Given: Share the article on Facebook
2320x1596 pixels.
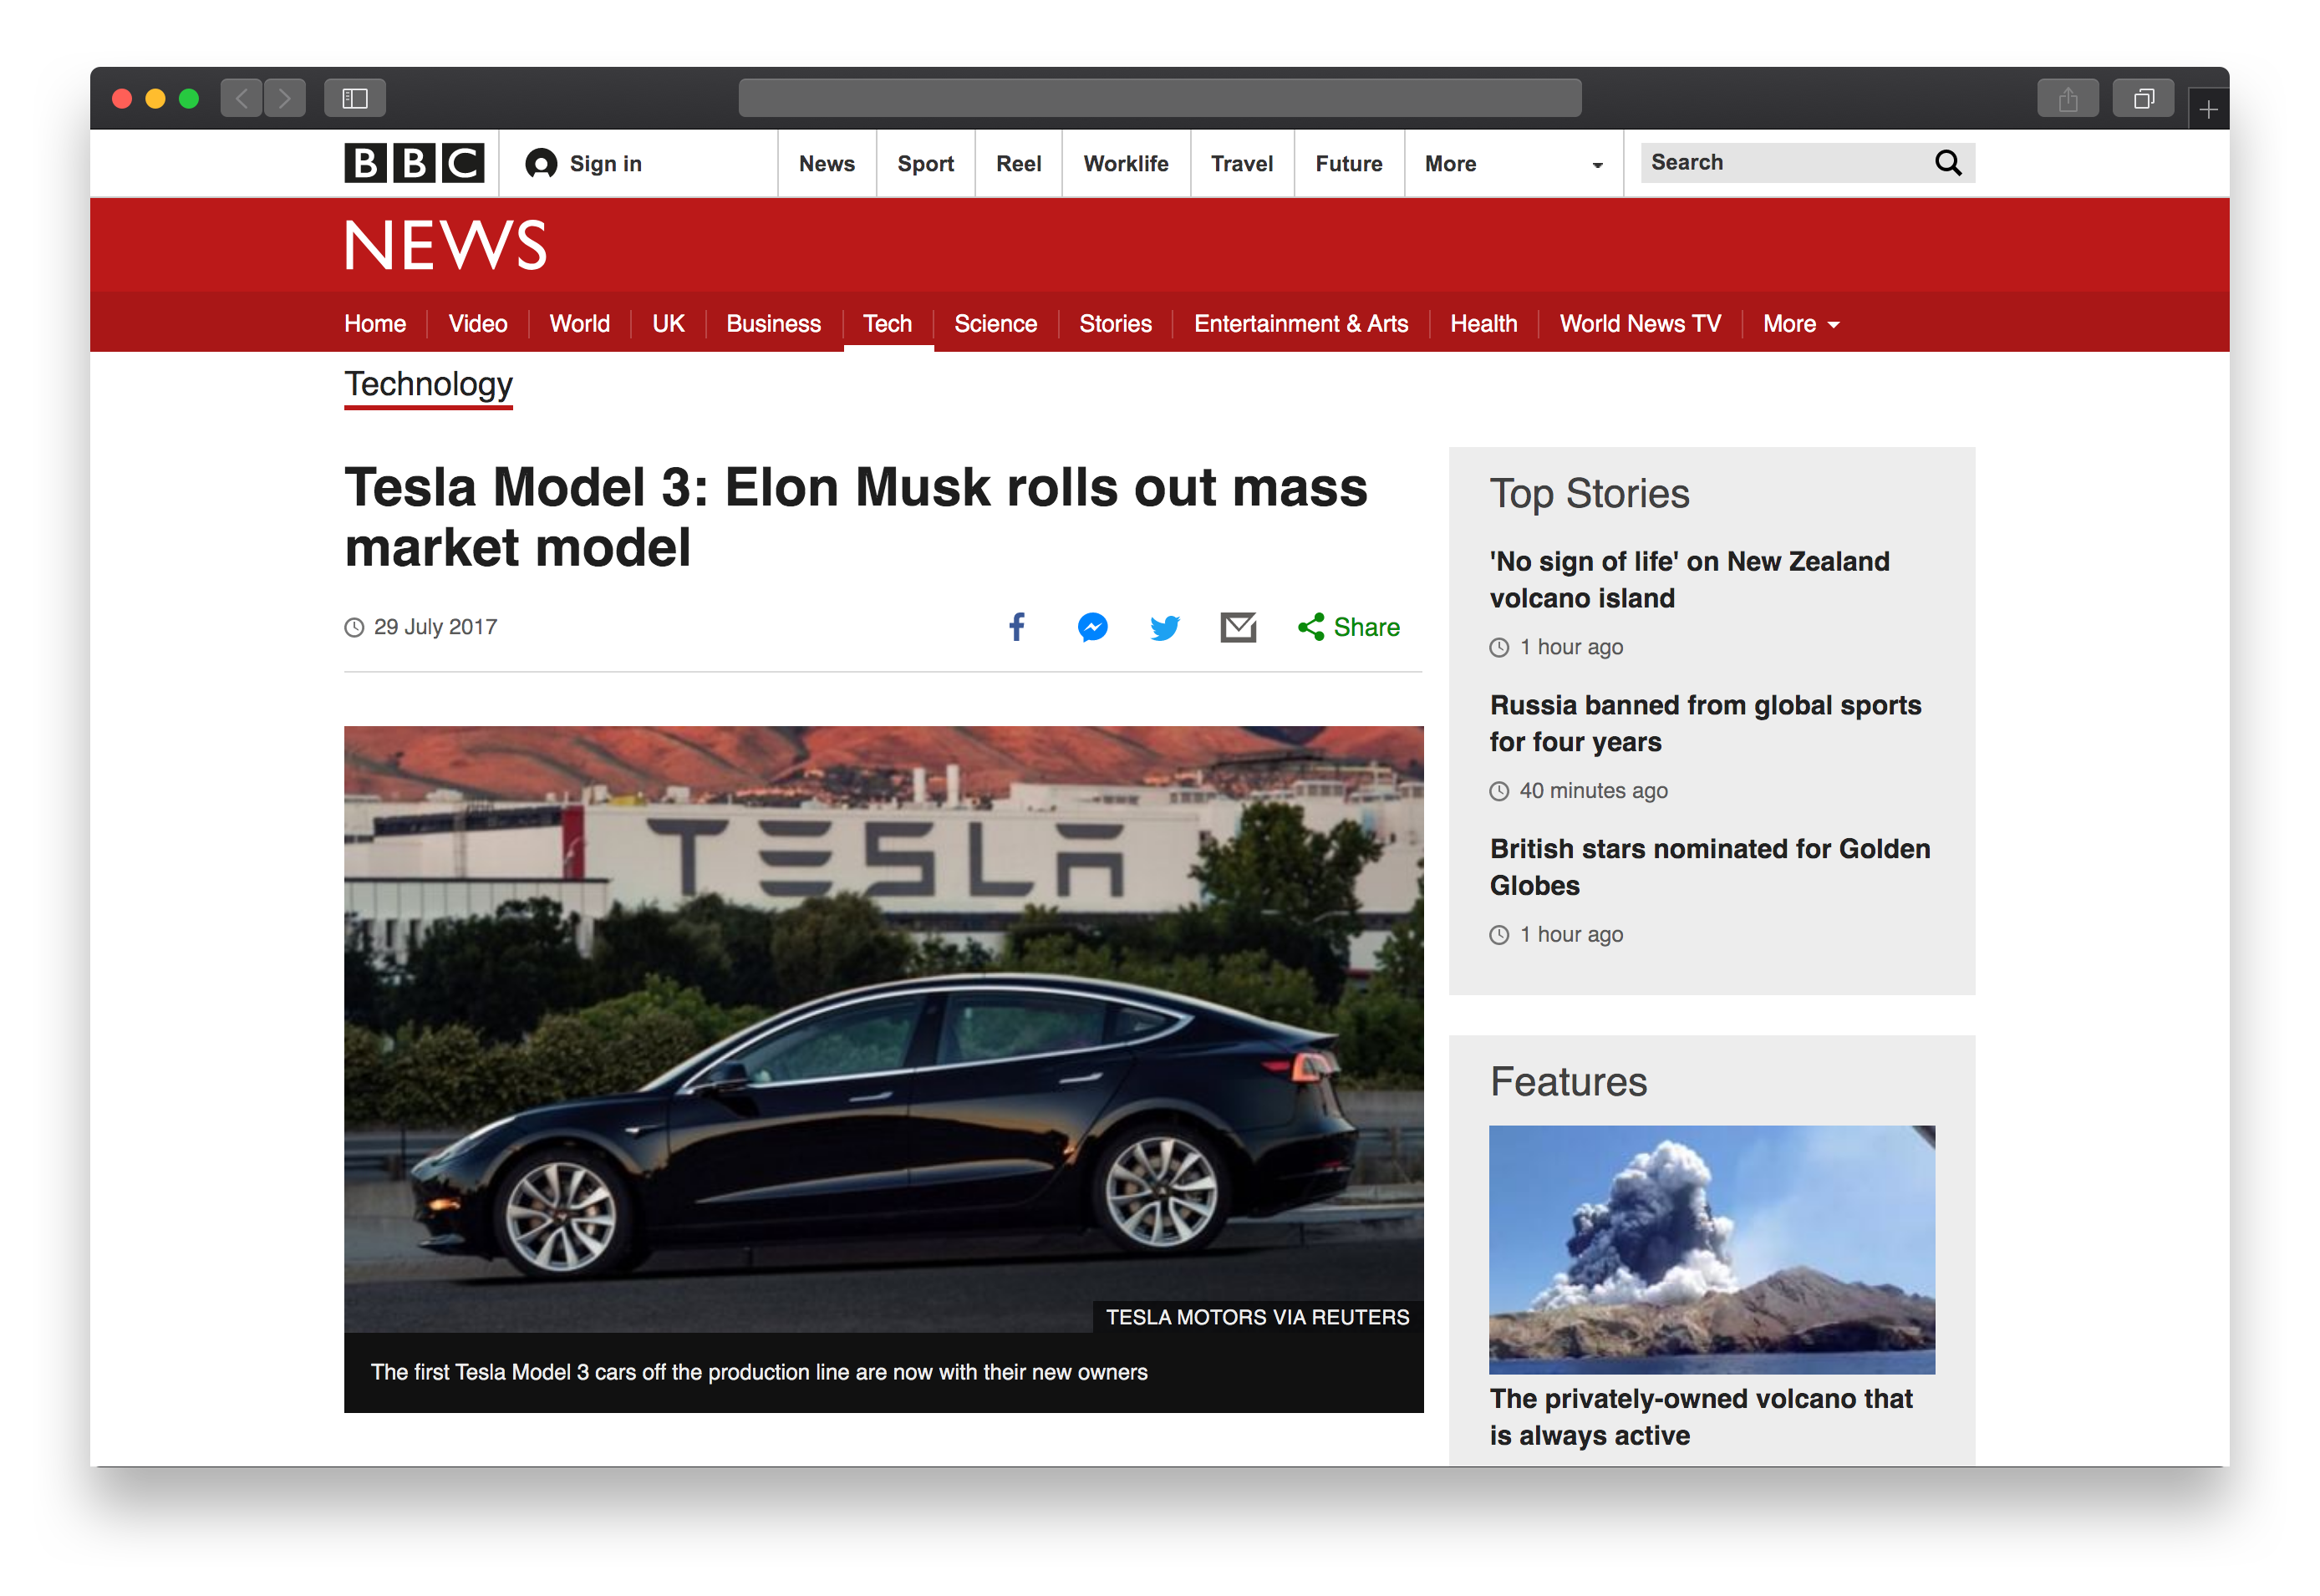Looking at the screenshot, I should [x=1017, y=627].
